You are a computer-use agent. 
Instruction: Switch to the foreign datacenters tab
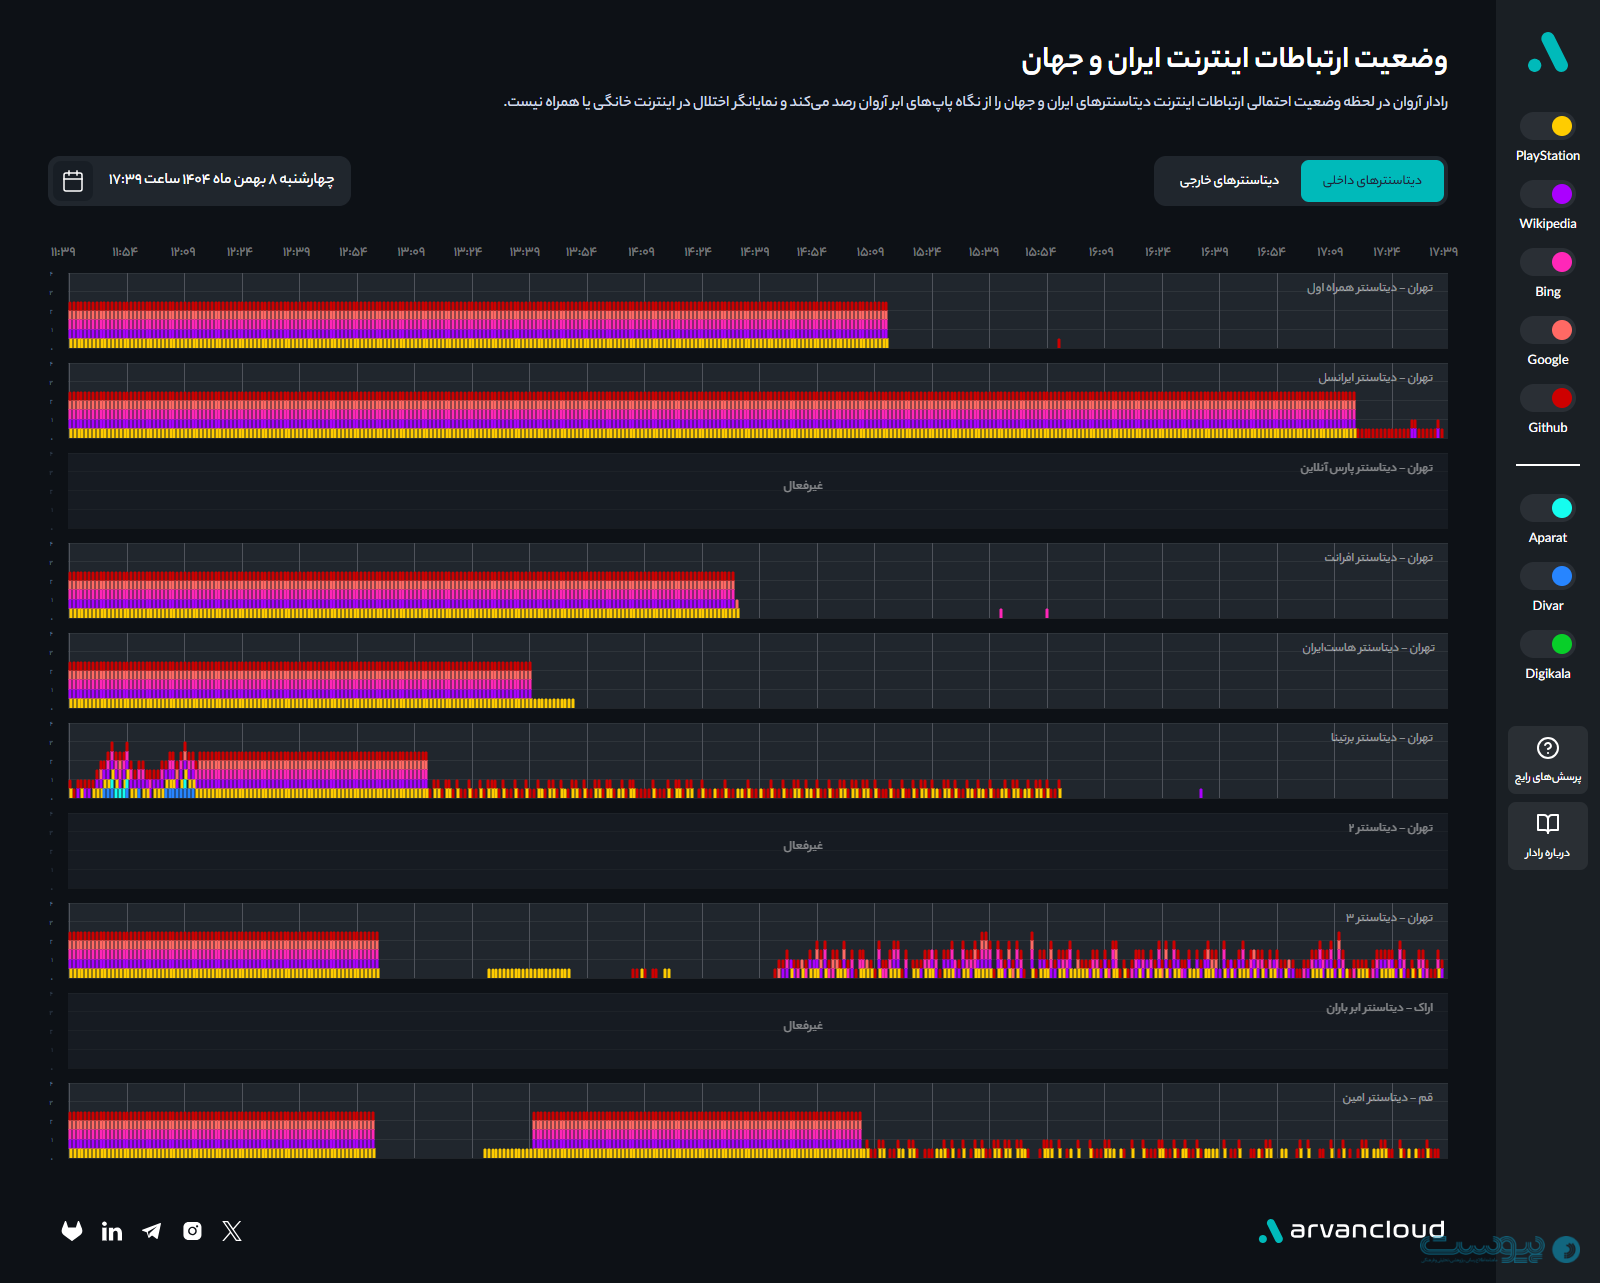coord(1228,181)
